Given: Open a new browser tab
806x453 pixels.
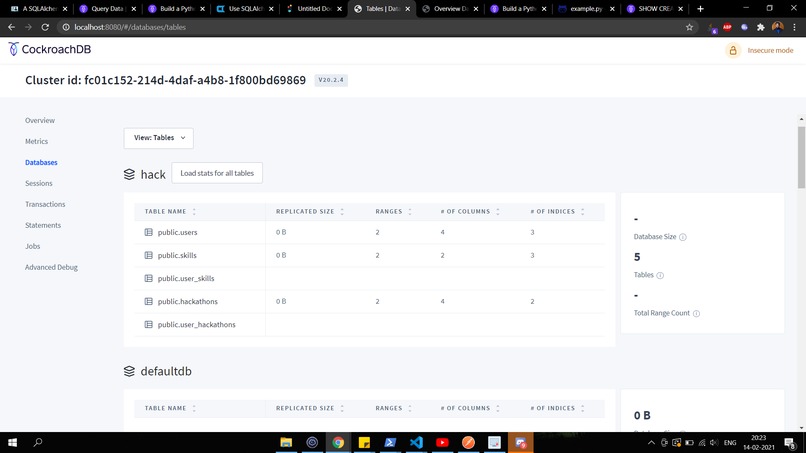Looking at the screenshot, I should pyautogui.click(x=700, y=9).
